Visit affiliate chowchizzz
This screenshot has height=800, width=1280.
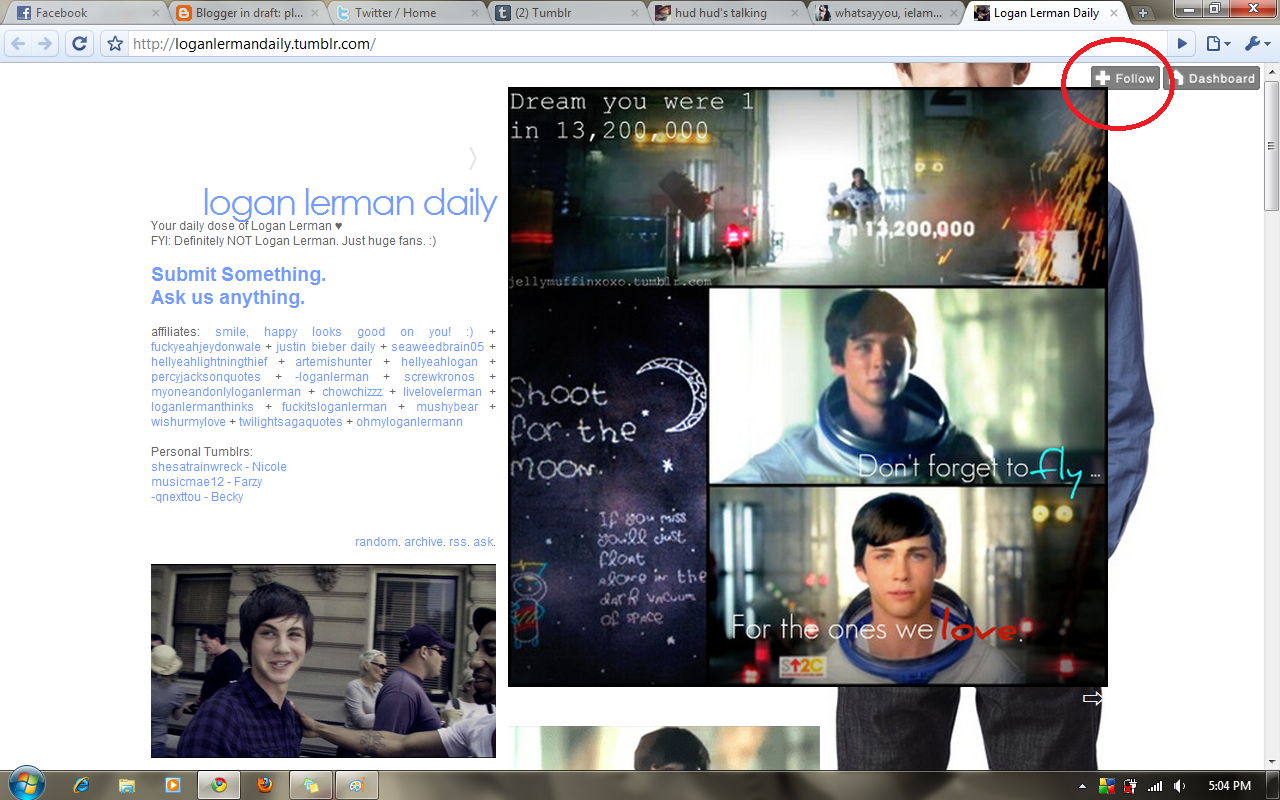[352, 392]
